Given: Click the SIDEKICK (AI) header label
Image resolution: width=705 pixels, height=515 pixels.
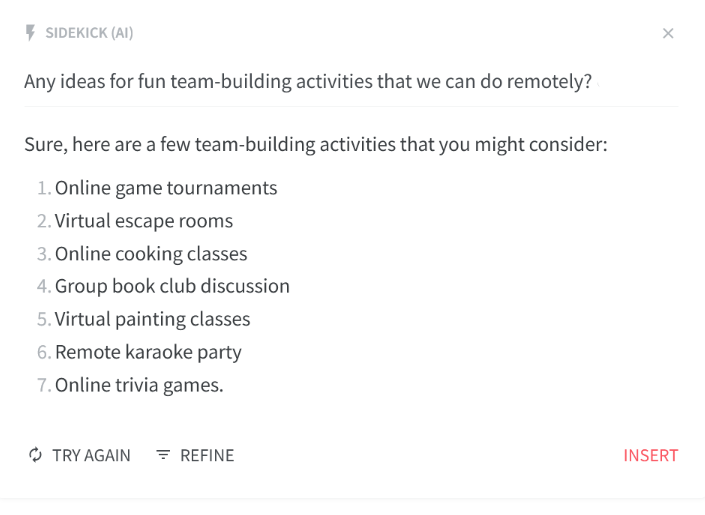Looking at the screenshot, I should (89, 33).
